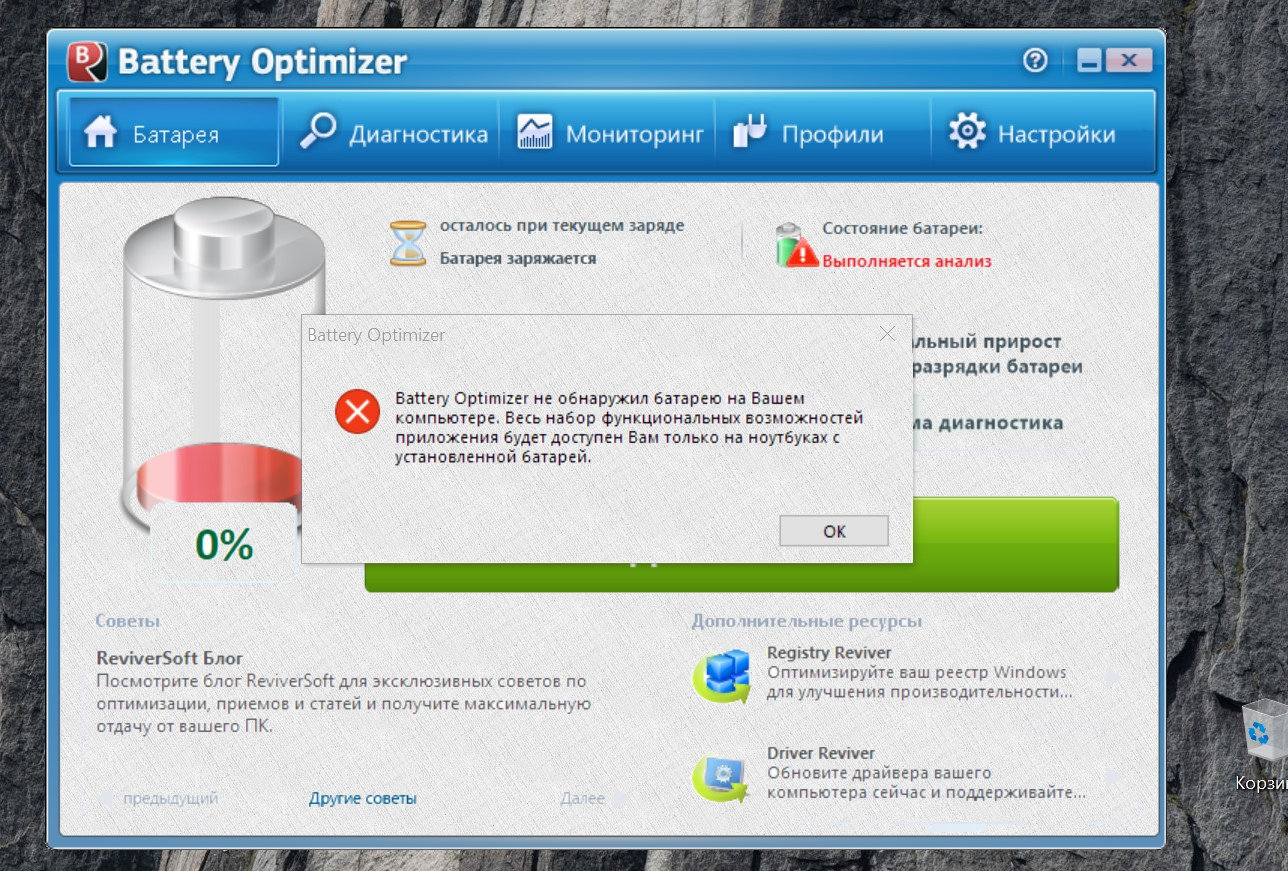The height and width of the screenshot is (871, 1288).
Task: Open the Профили tab
Action: 822,132
